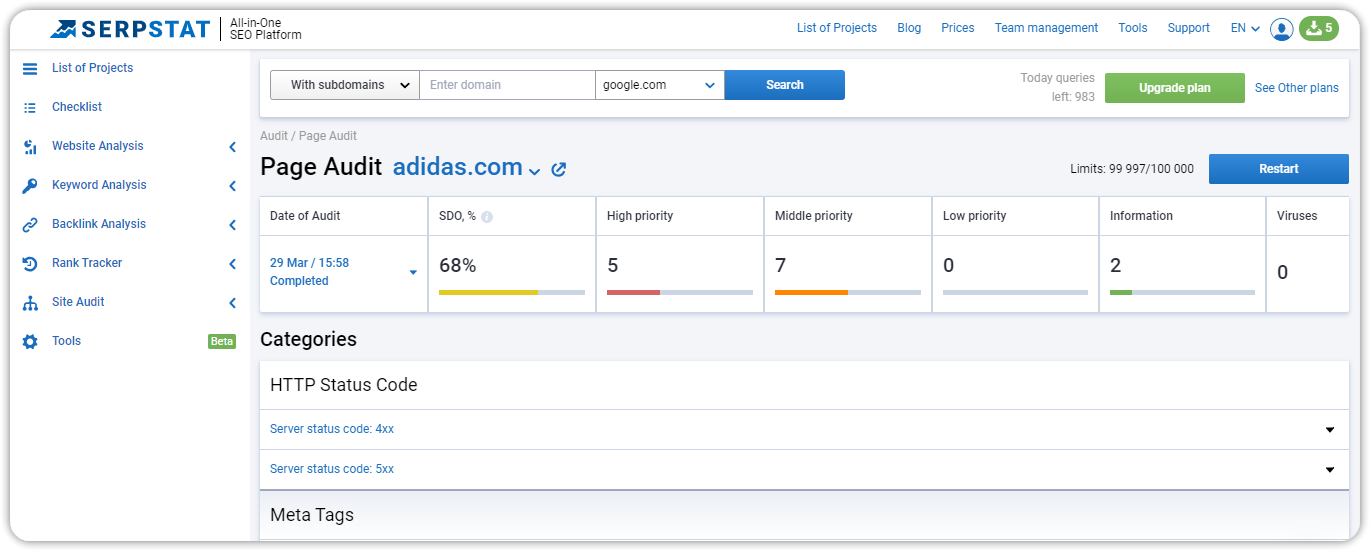Expand the Server status code: 4xx row
The image size is (1370, 551).
click(804, 429)
